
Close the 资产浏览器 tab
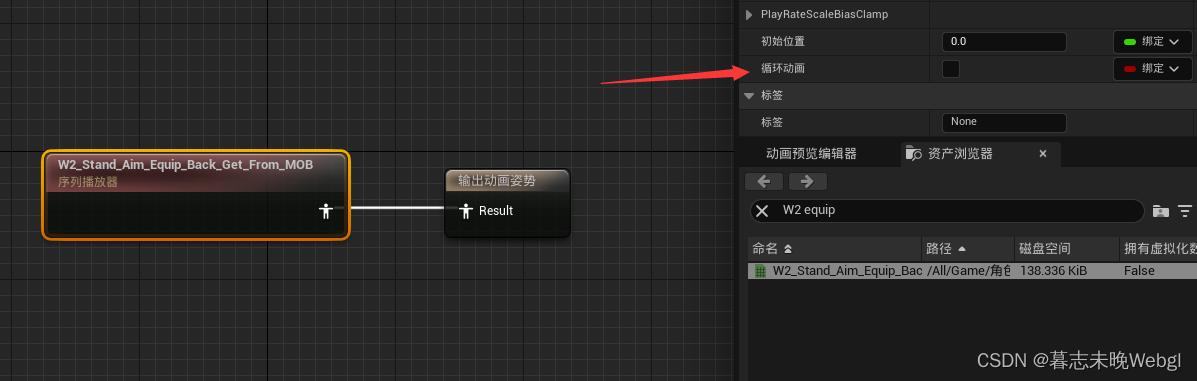[x=1043, y=153]
